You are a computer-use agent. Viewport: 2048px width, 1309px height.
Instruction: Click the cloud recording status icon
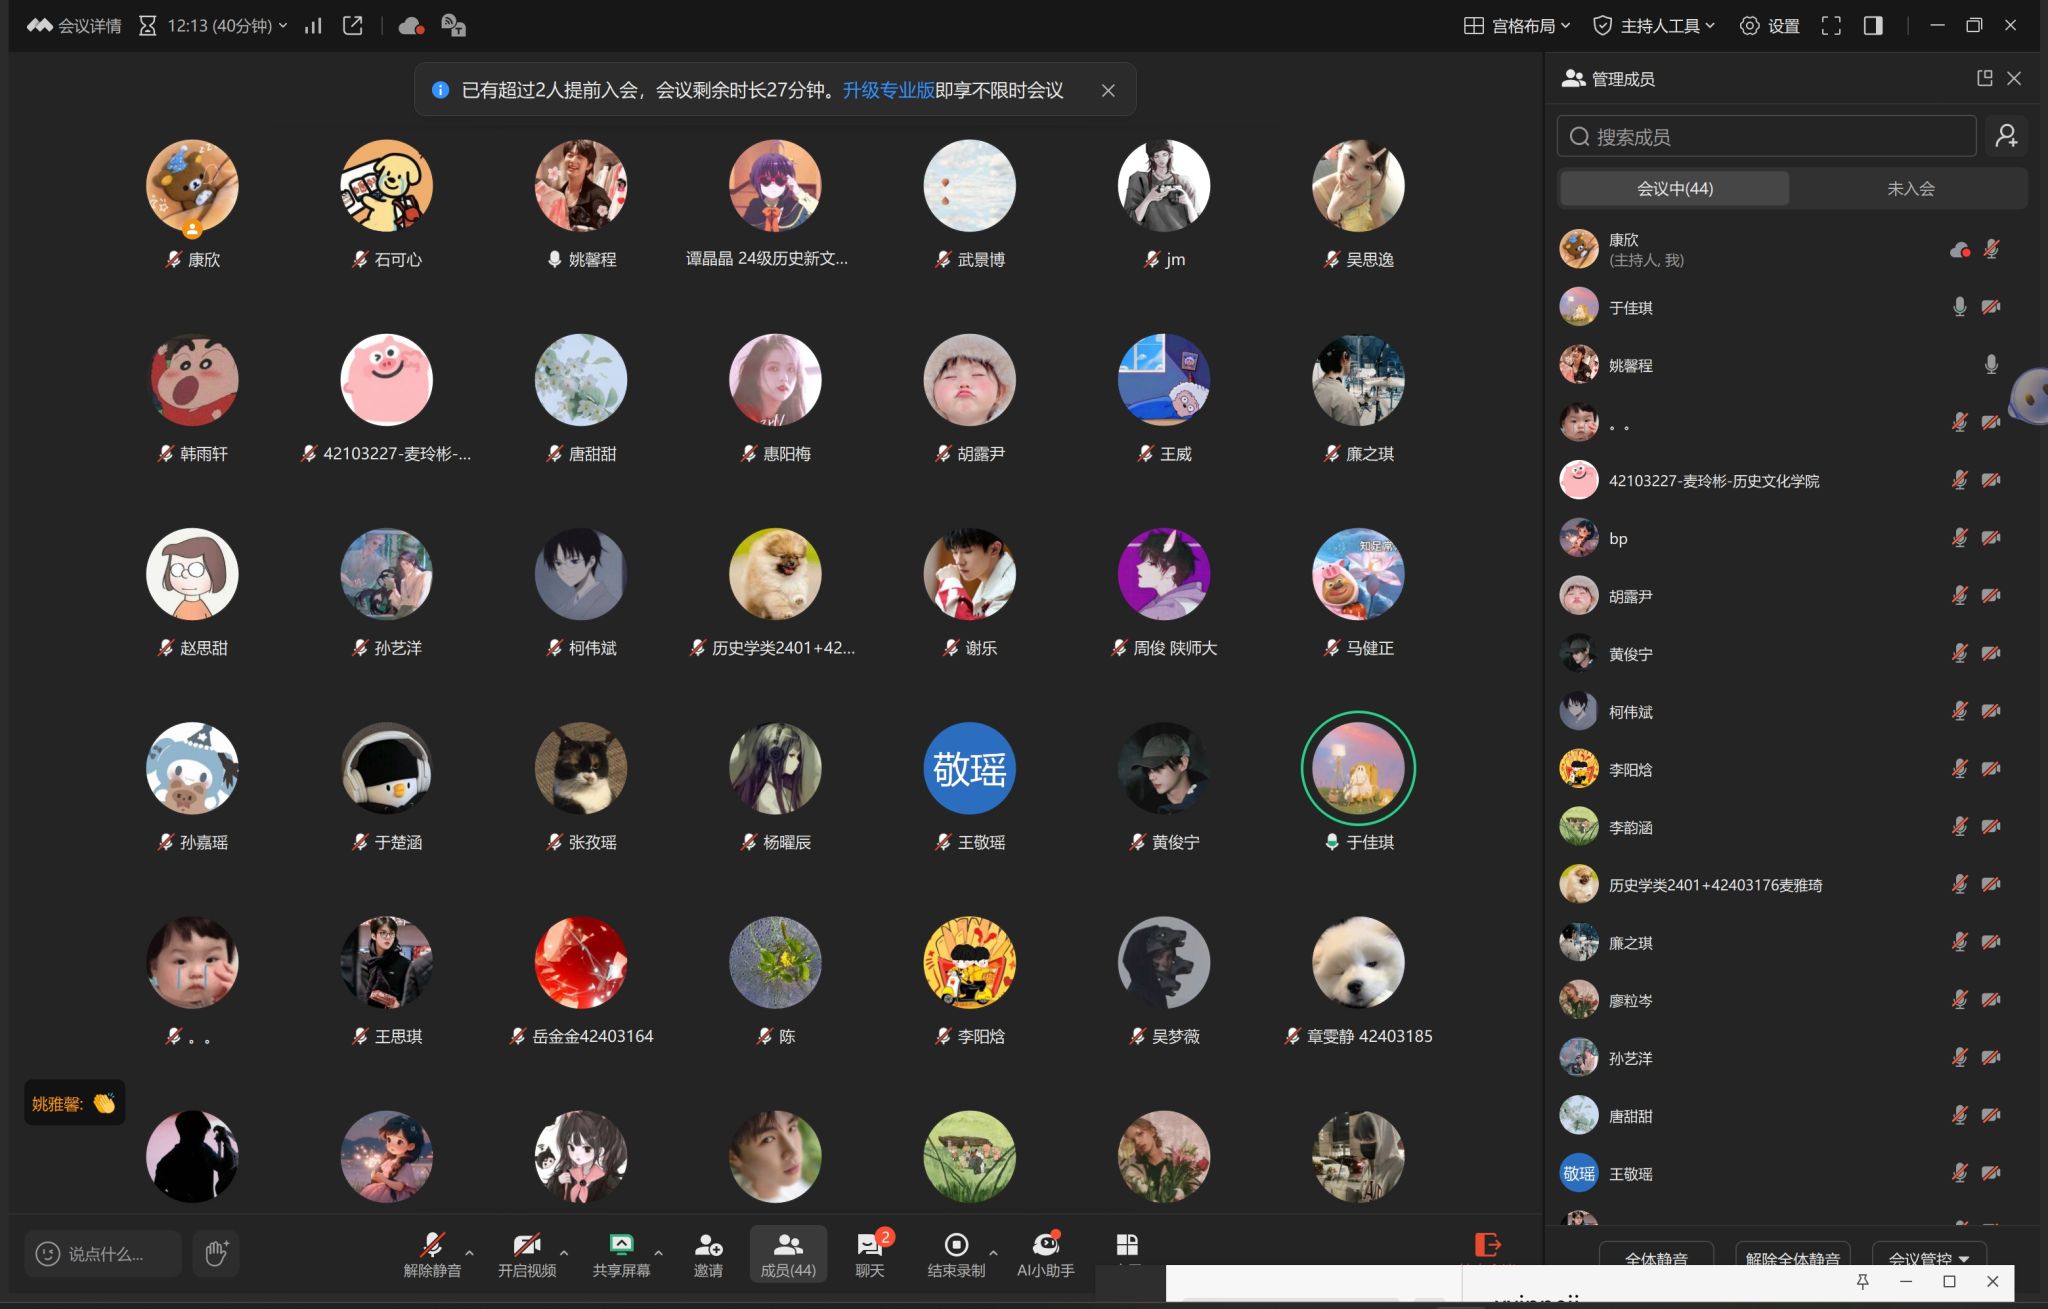click(x=411, y=26)
